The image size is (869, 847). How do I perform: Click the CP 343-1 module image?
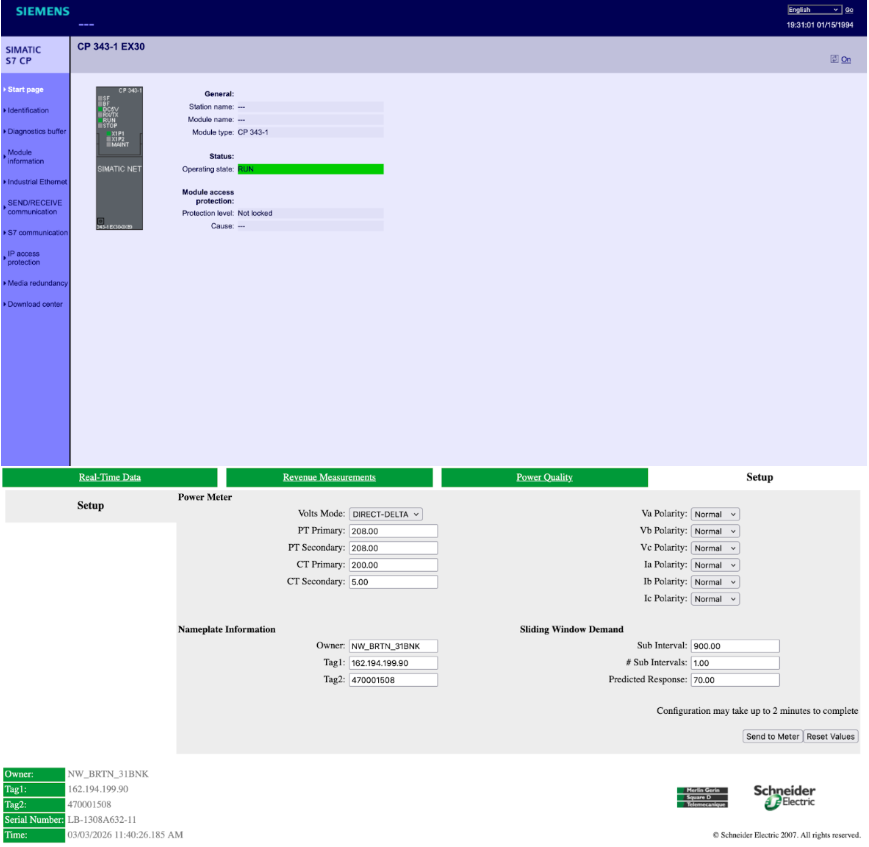coord(120,158)
